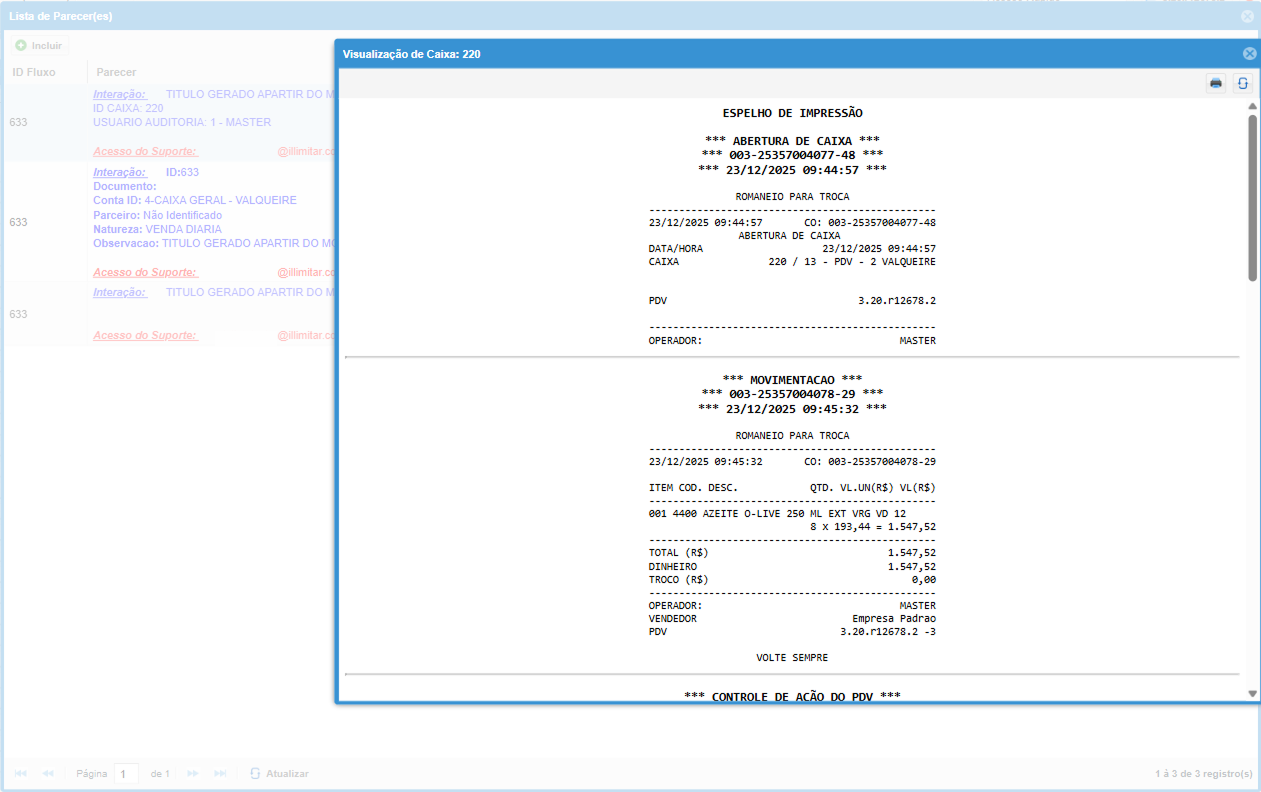1261x792 pixels.
Task: Click the Página number input field
Action: pos(126,774)
